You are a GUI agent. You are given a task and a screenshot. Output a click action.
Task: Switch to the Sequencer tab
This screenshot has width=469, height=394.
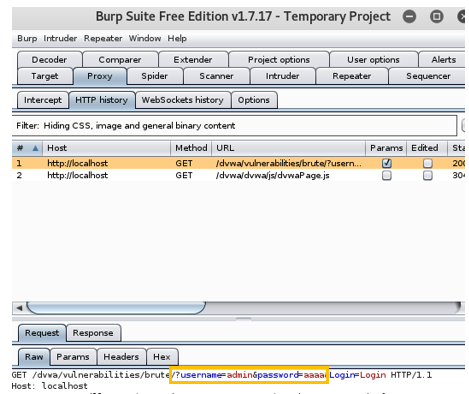coord(428,76)
